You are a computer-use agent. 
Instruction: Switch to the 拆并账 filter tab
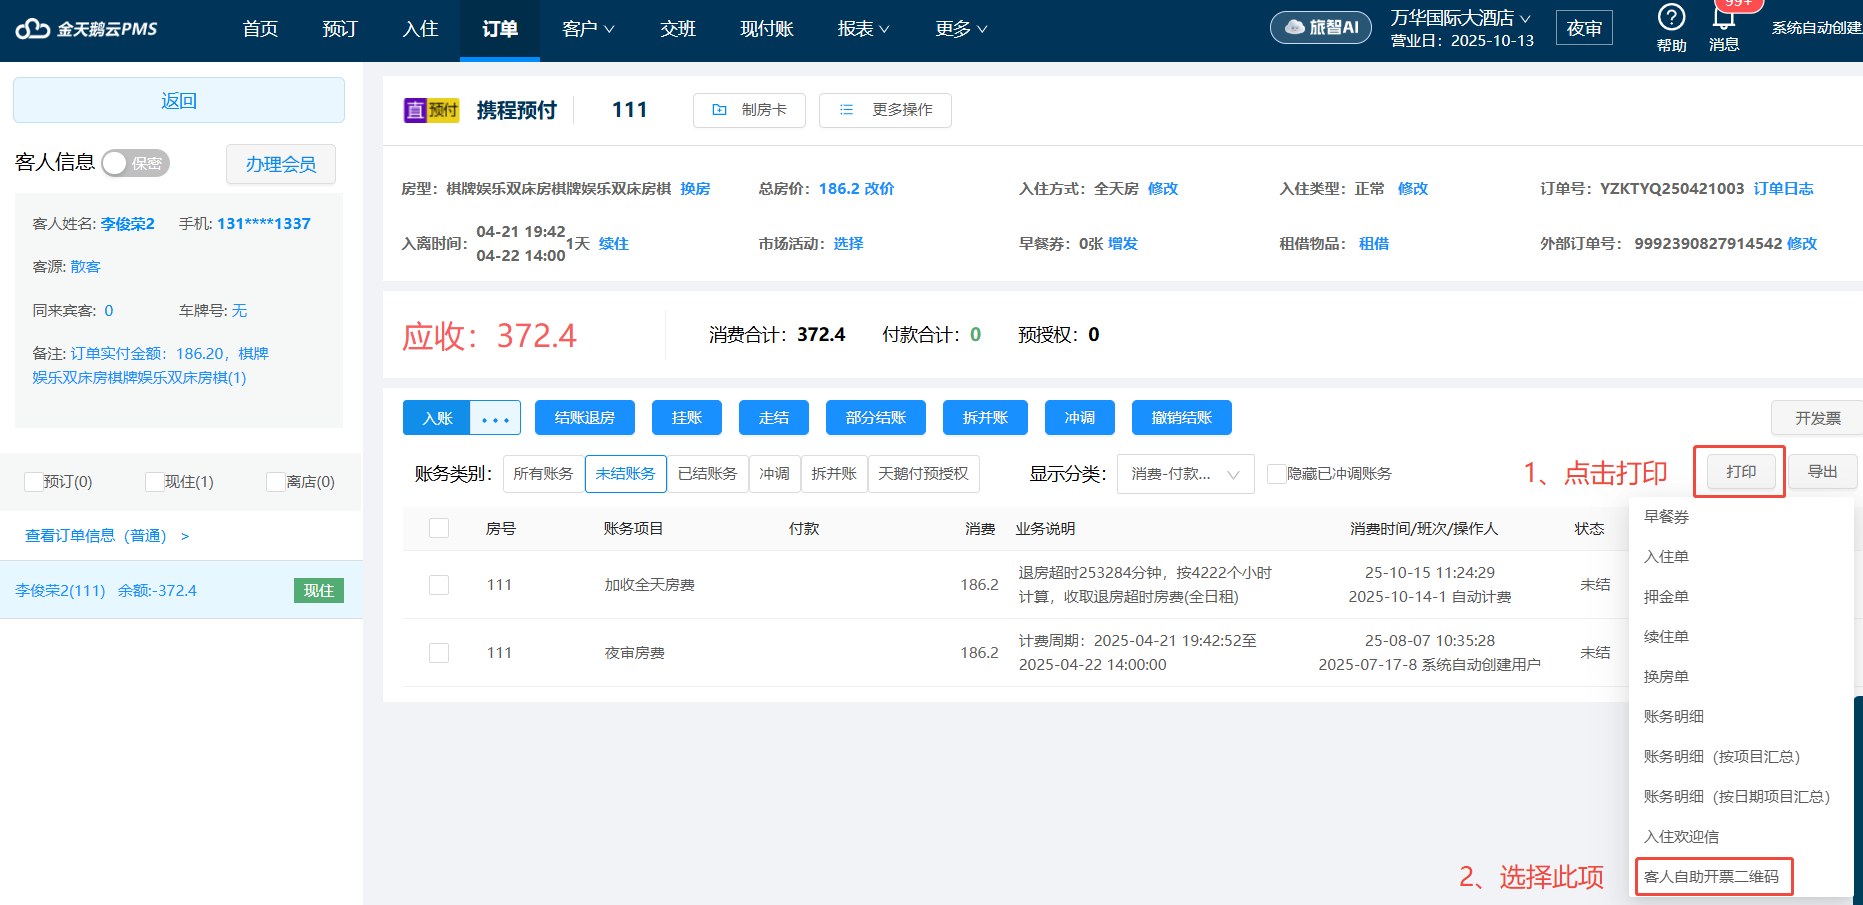click(x=834, y=474)
